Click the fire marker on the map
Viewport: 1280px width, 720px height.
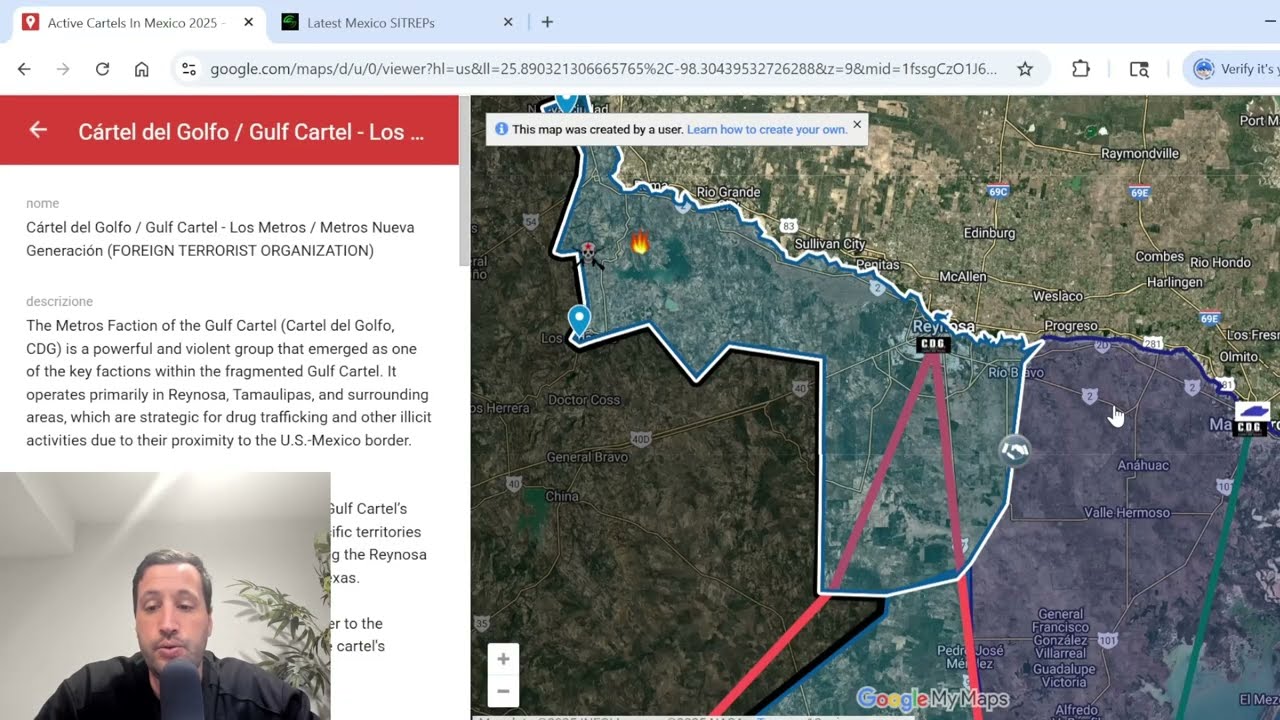click(x=640, y=242)
